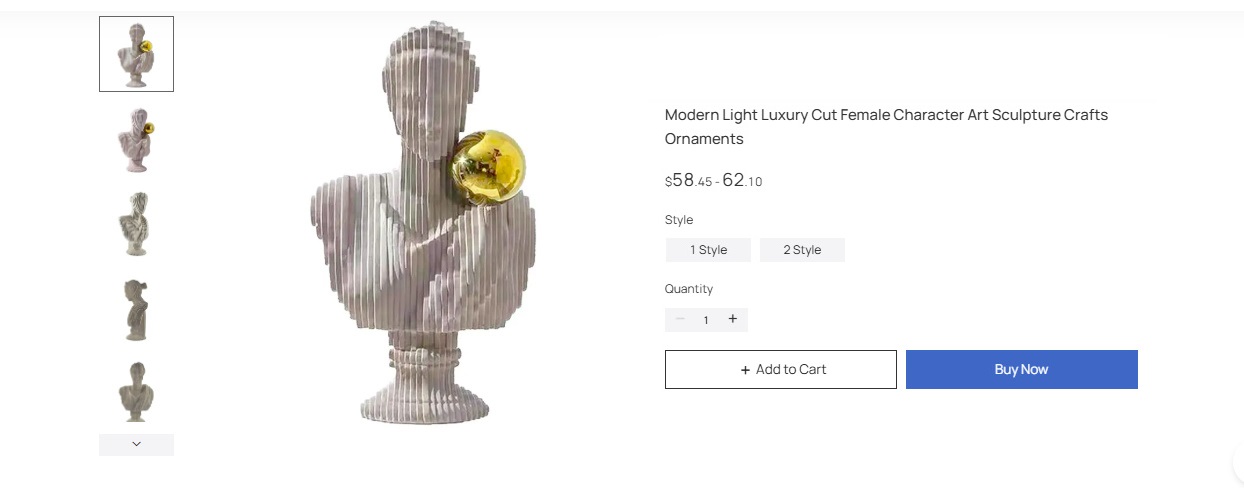Show more thumbnails with down chevron
Image resolution: width=1244 pixels, height=488 pixels.
[x=136, y=444]
